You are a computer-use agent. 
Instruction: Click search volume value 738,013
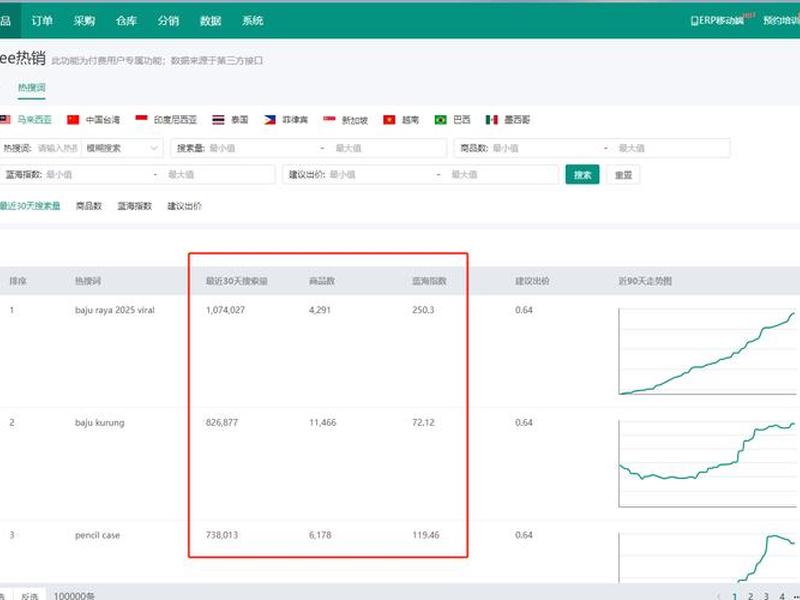(x=222, y=535)
